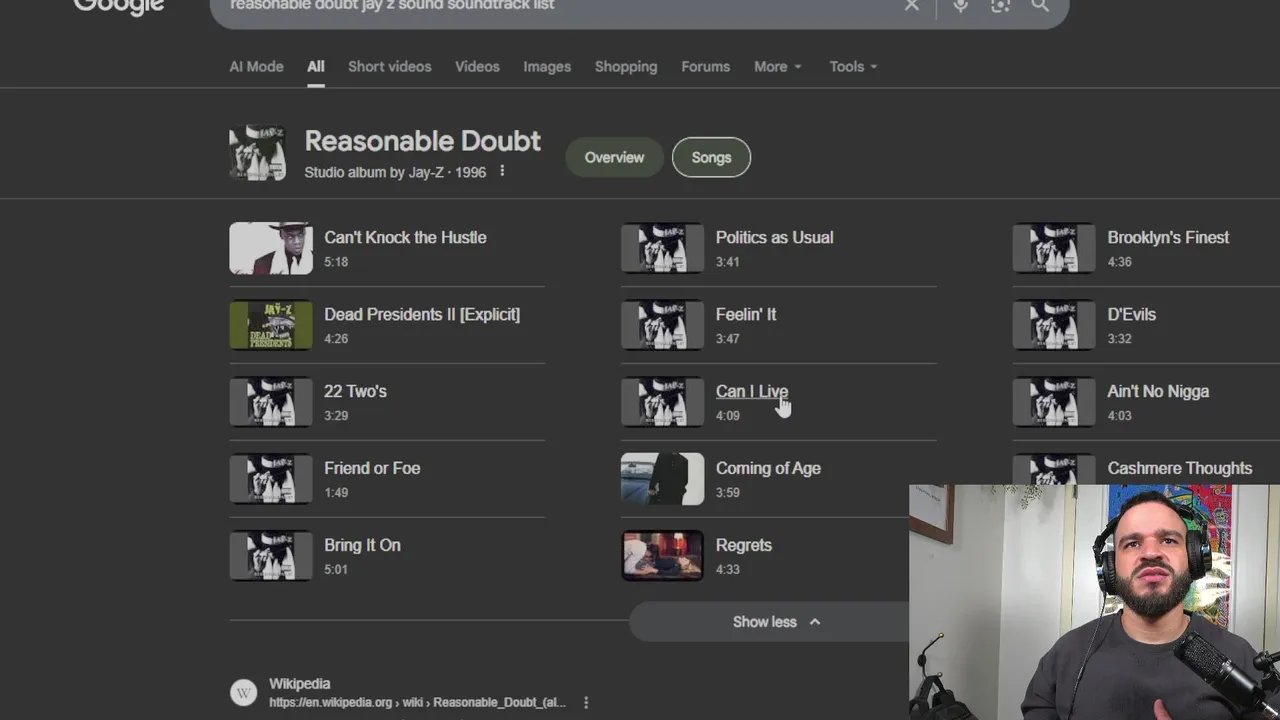Image resolution: width=1280 pixels, height=720 pixels.
Task: Open Google Lens image search icon
Action: click(x=1000, y=6)
